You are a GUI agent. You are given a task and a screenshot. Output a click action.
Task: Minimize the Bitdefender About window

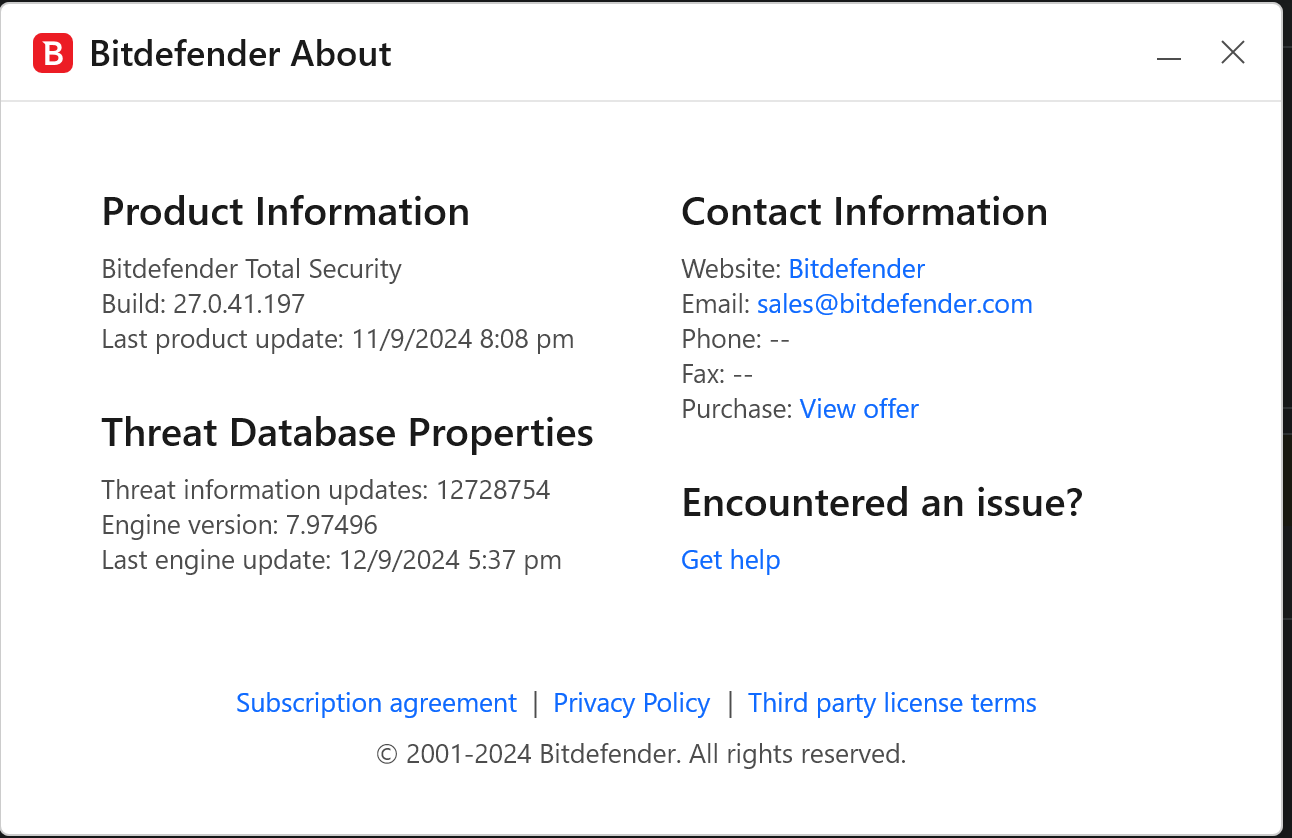(x=1169, y=55)
